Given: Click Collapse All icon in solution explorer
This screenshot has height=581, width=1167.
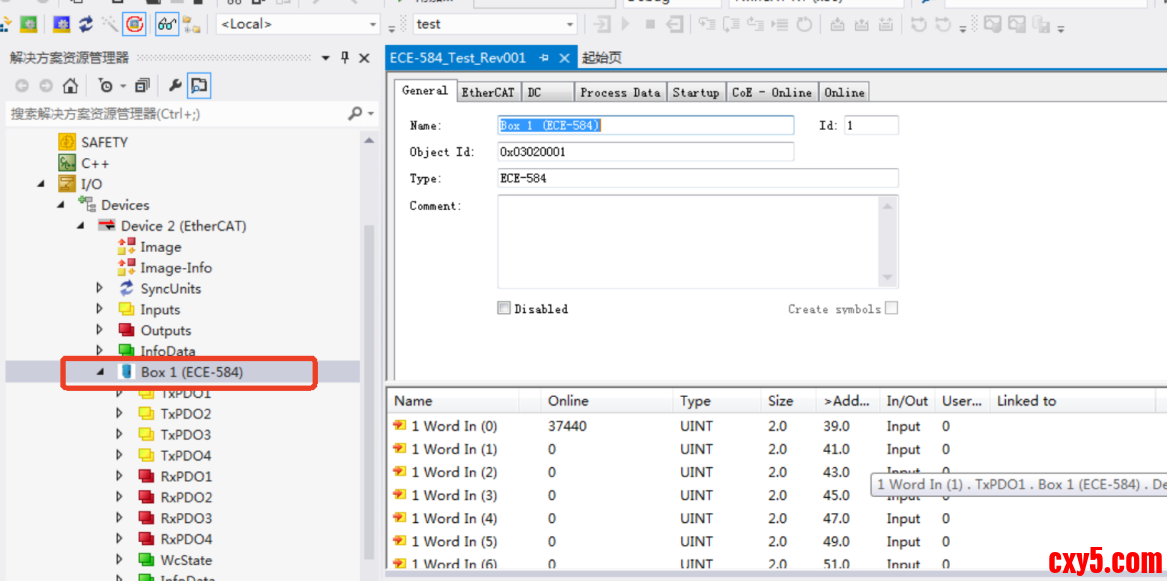Looking at the screenshot, I should (x=141, y=86).
